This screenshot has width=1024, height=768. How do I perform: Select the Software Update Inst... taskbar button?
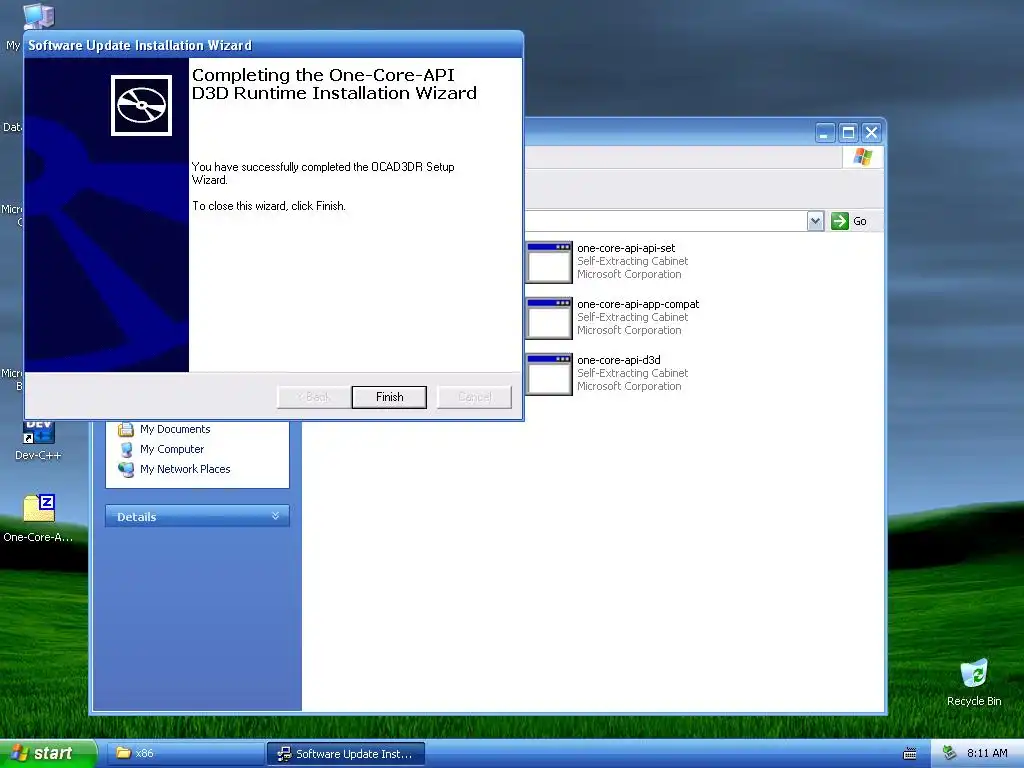(x=345, y=753)
